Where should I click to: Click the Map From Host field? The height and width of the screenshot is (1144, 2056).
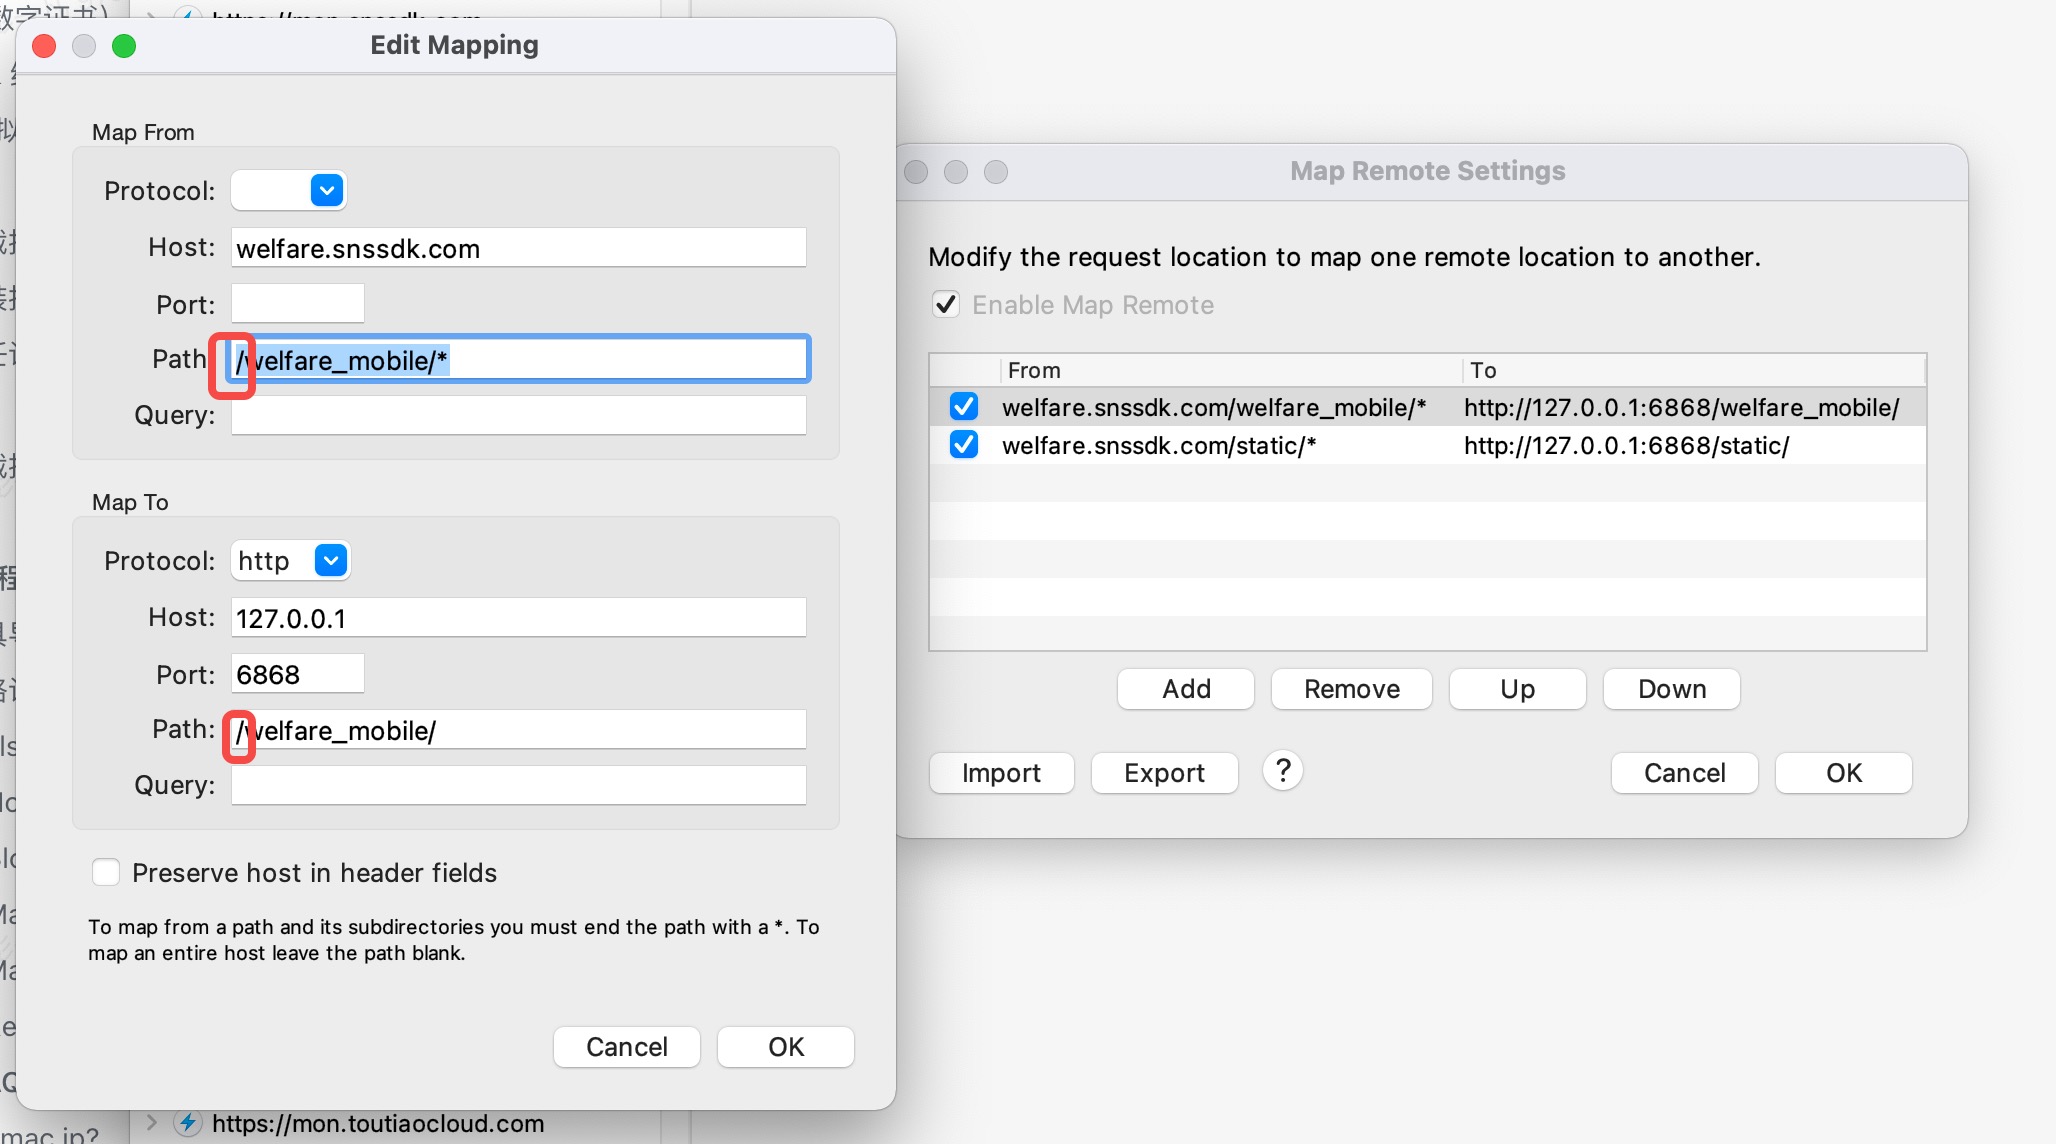coord(518,248)
